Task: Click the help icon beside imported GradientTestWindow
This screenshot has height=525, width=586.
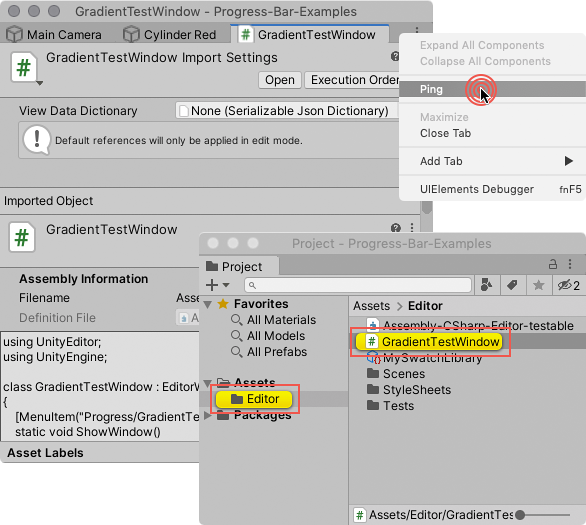Action: tap(396, 228)
